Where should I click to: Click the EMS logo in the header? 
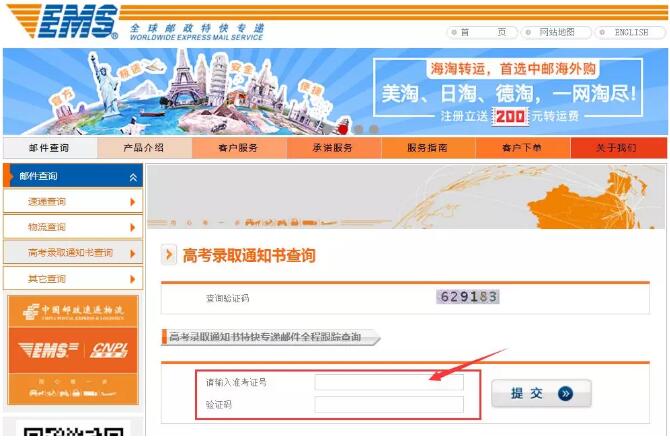pyautogui.click(x=64, y=23)
